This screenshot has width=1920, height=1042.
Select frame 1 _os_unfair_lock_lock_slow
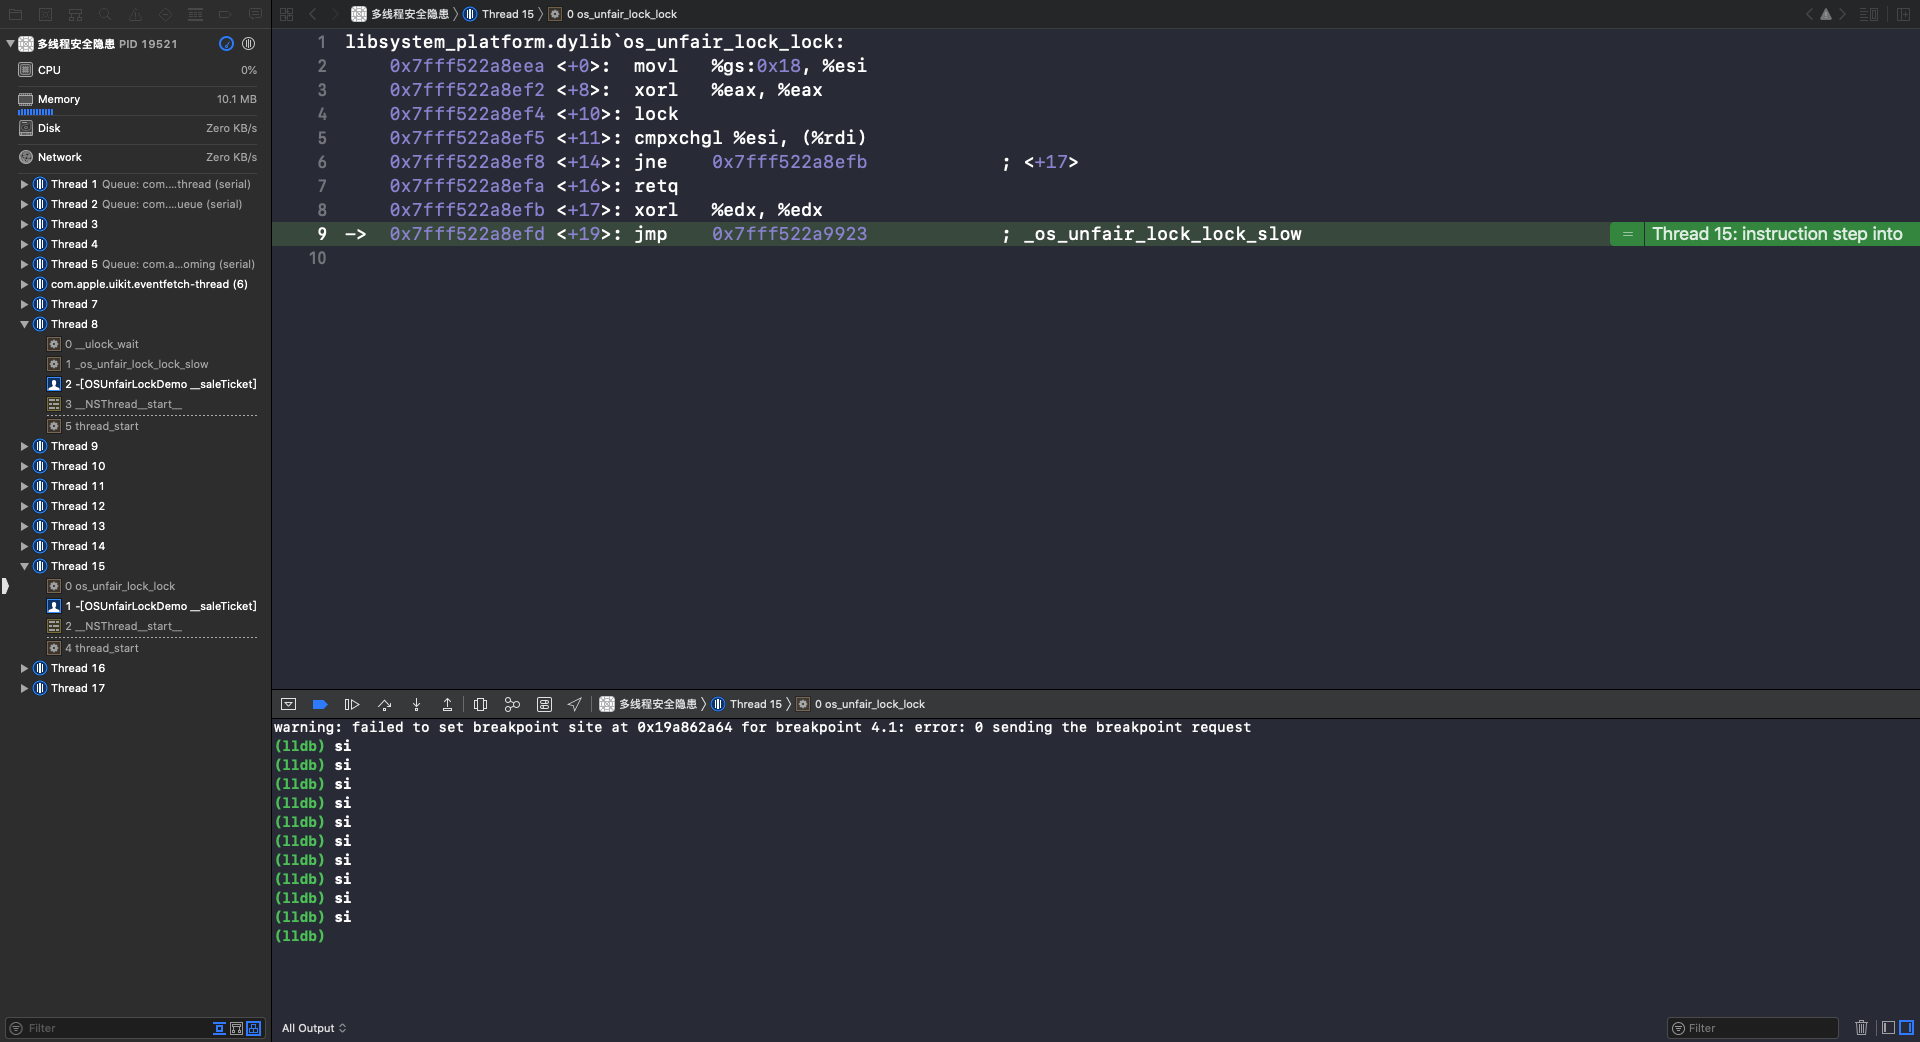(x=136, y=364)
